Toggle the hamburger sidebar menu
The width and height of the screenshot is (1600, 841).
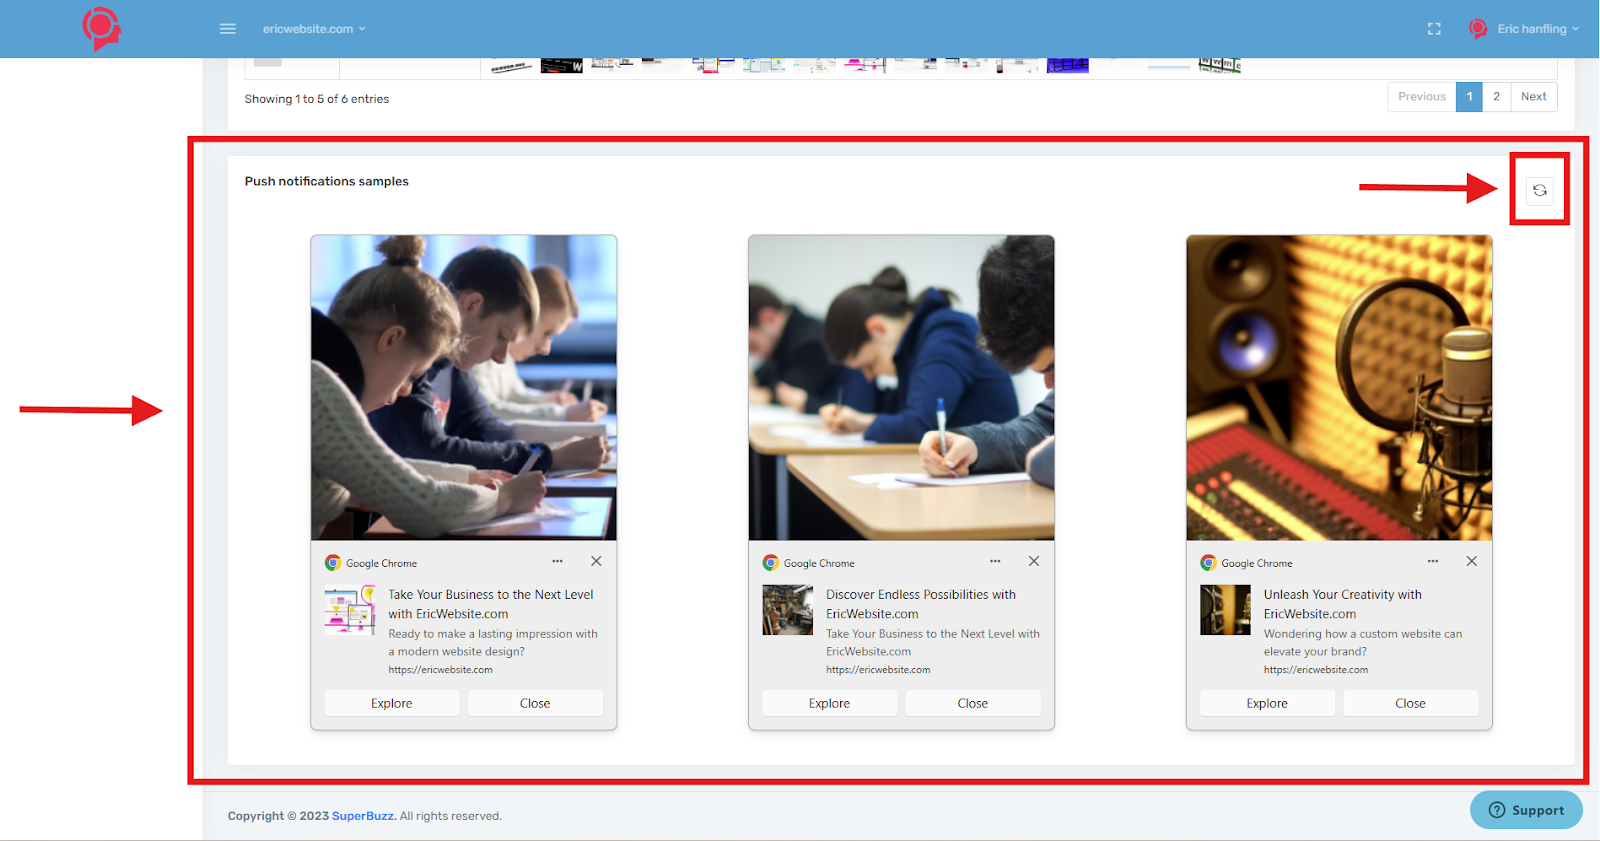click(x=228, y=29)
